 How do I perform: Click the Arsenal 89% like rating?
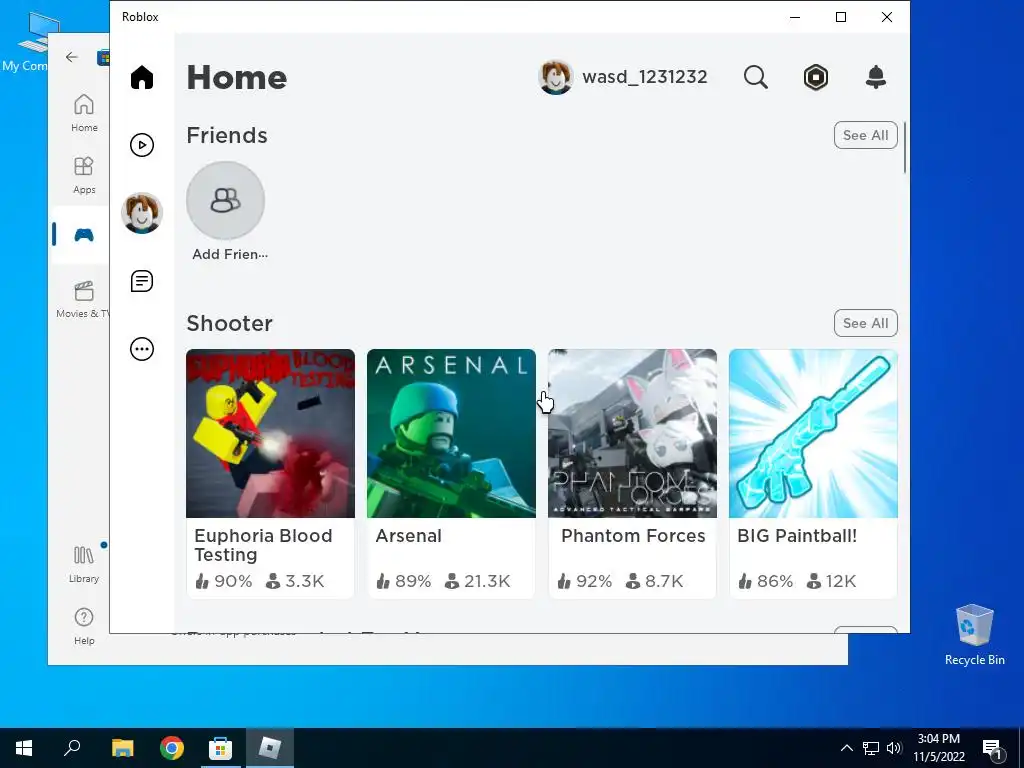[x=404, y=581]
